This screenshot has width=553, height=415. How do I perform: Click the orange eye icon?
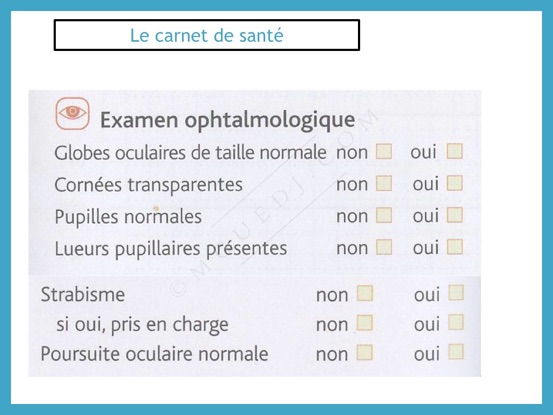tap(72, 114)
